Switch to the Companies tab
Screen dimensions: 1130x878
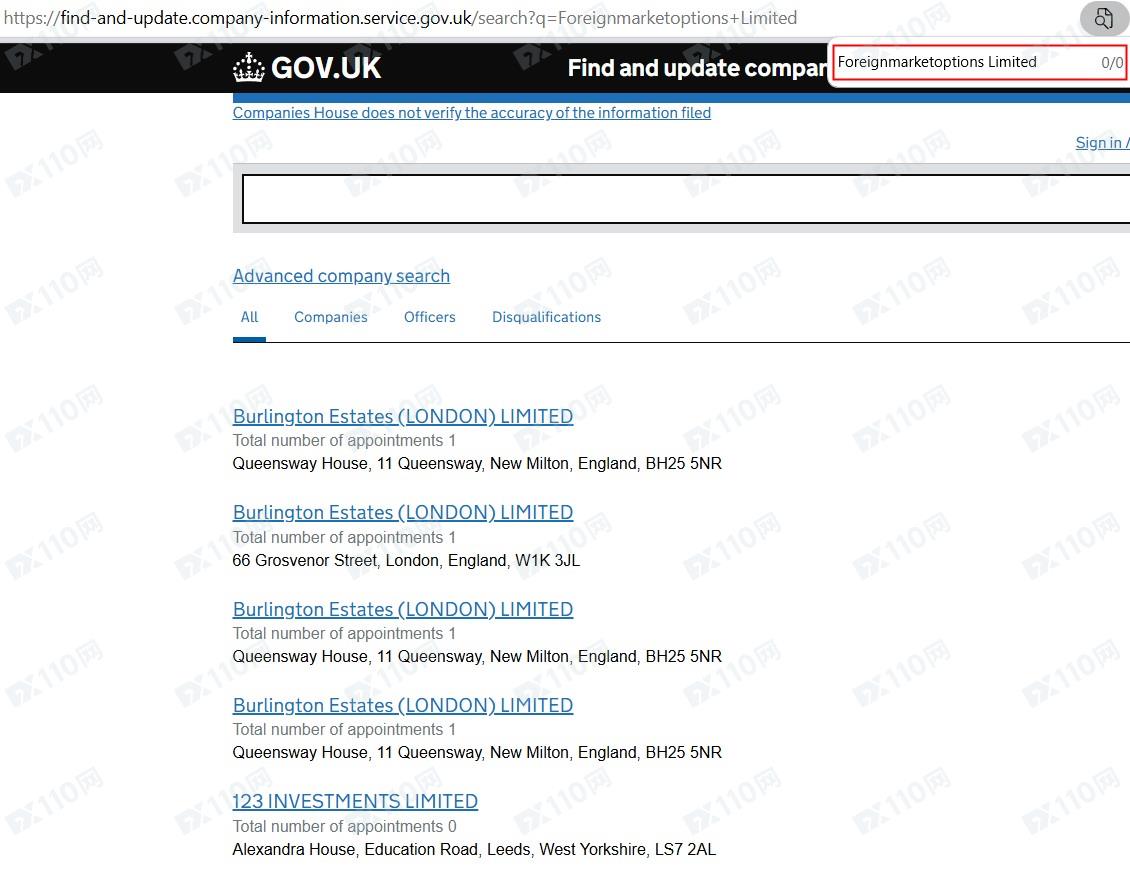(330, 317)
